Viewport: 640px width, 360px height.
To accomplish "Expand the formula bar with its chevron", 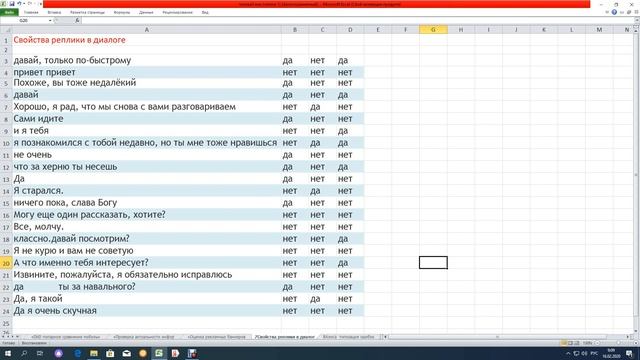I will (636, 20).
